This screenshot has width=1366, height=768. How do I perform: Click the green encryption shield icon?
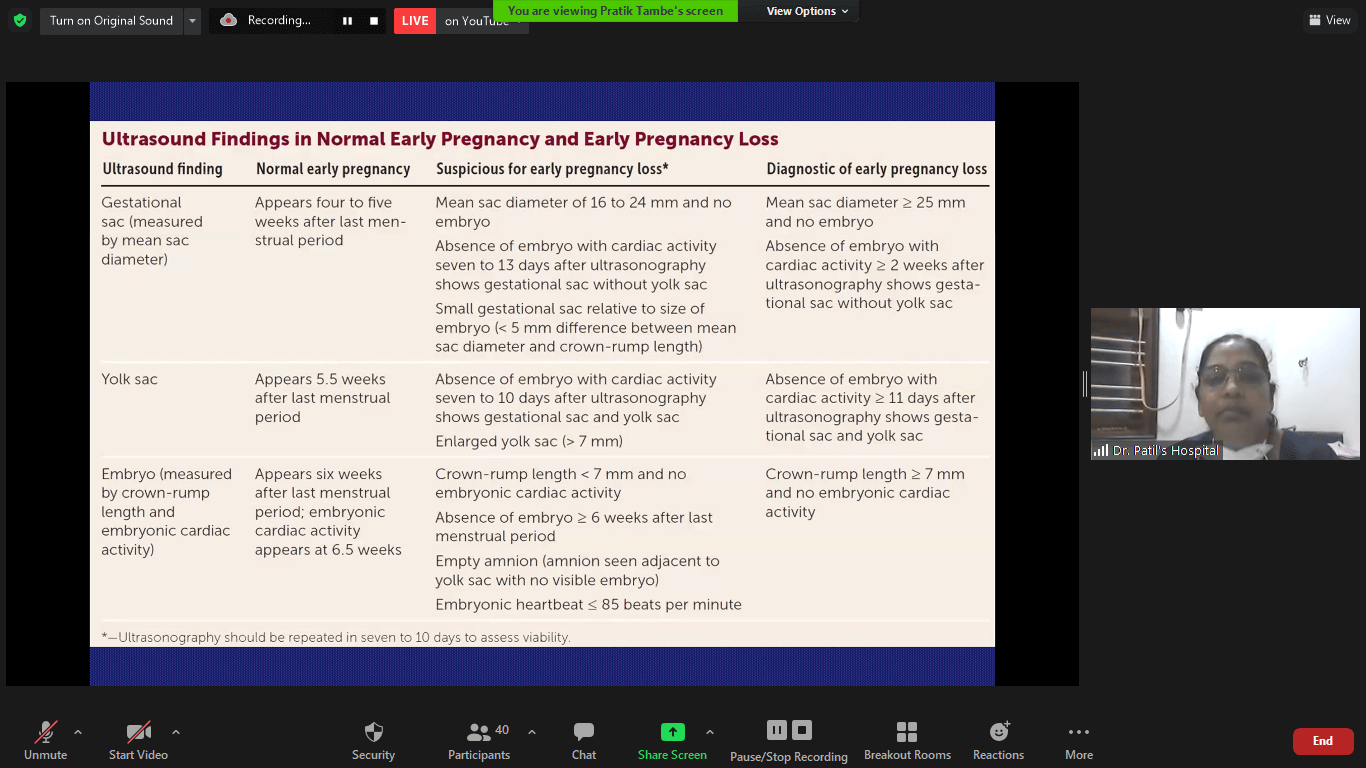coord(20,20)
